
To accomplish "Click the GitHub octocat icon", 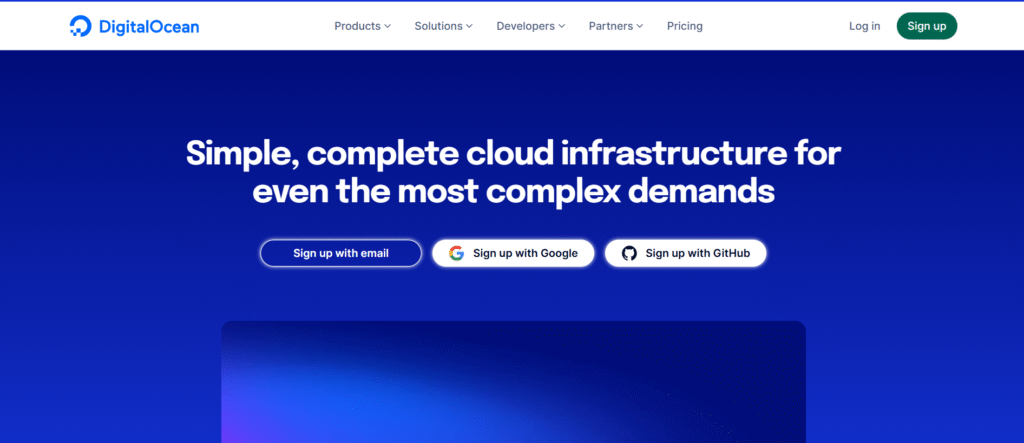I will pos(629,253).
